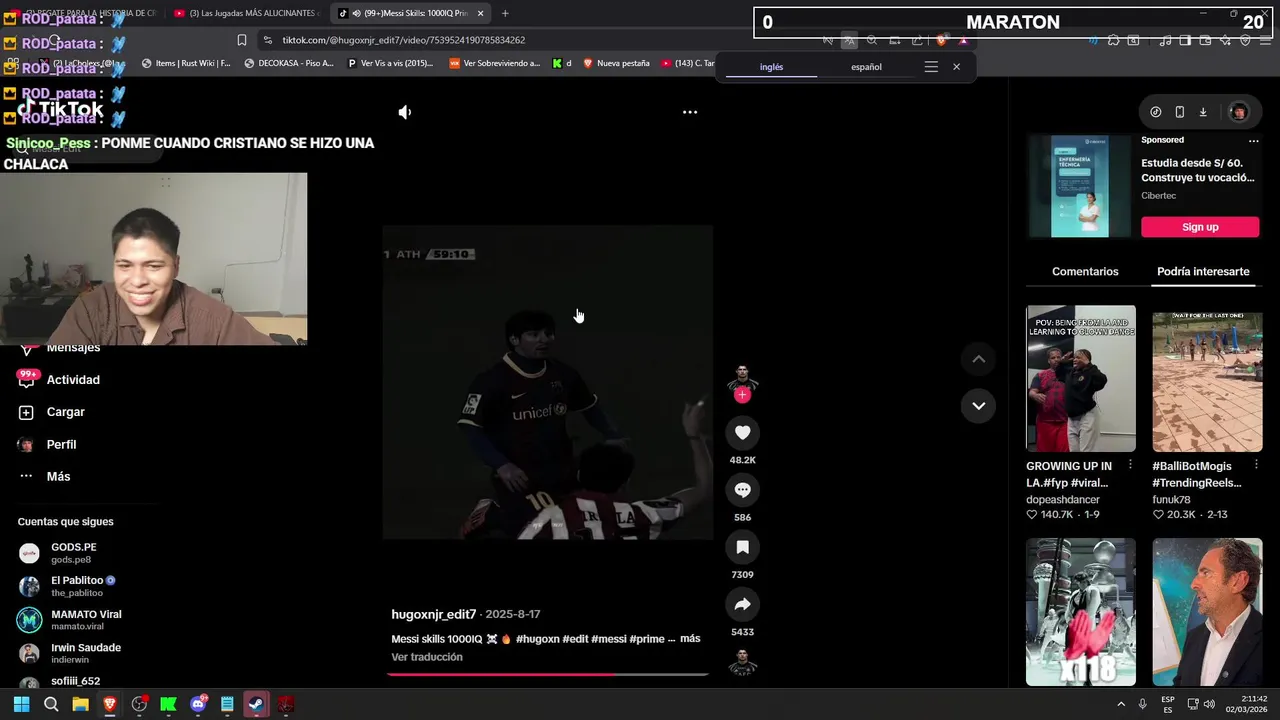Click the get-app phone icon in top pill

click(1180, 112)
